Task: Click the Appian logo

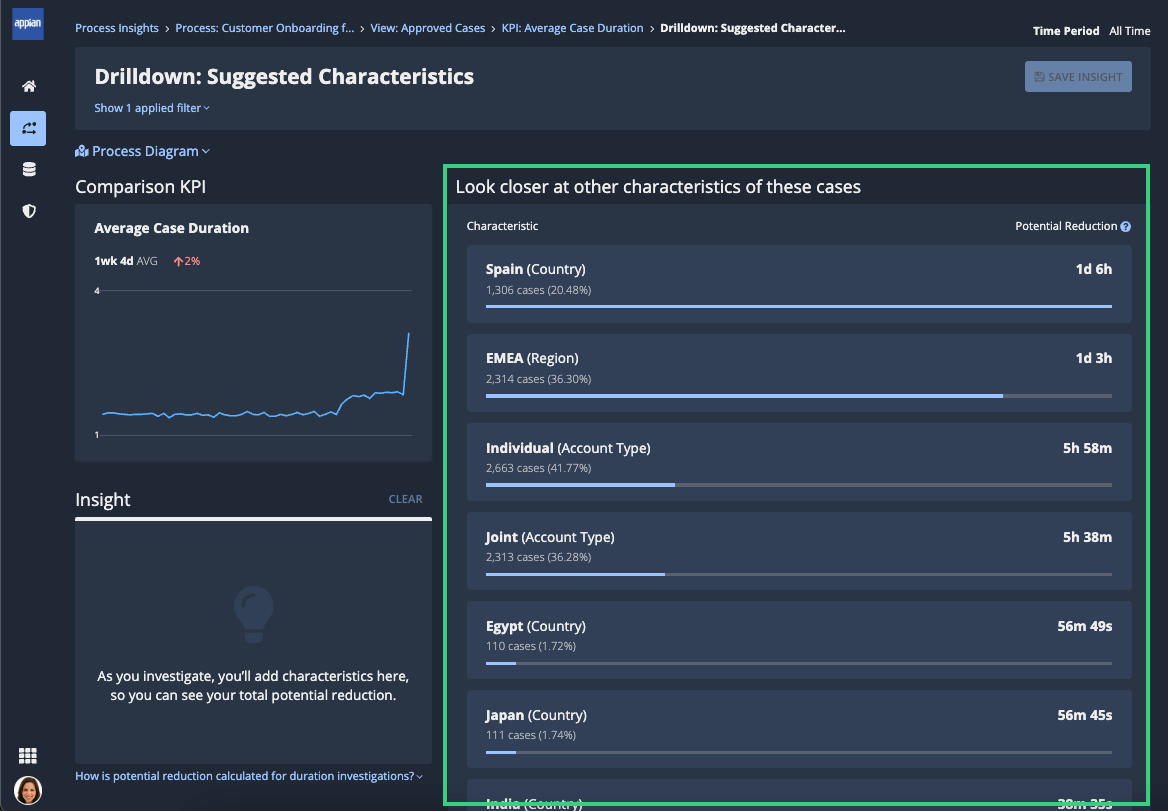Action: [28, 24]
